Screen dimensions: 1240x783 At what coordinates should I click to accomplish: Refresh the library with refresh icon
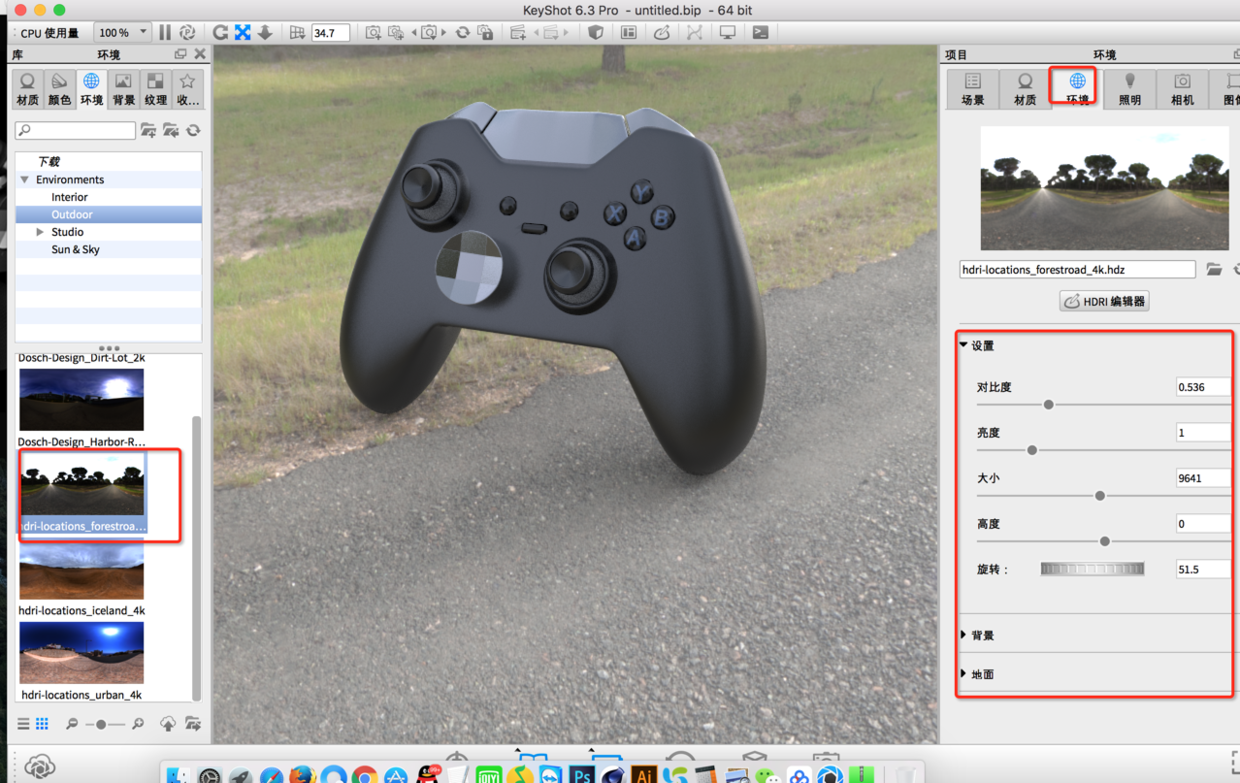tap(193, 130)
